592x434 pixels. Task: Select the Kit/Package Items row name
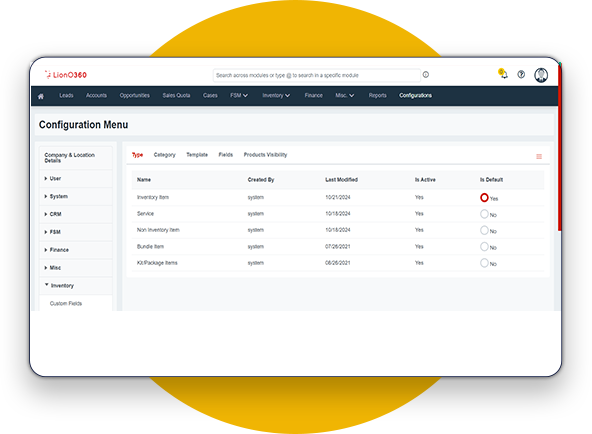click(157, 263)
